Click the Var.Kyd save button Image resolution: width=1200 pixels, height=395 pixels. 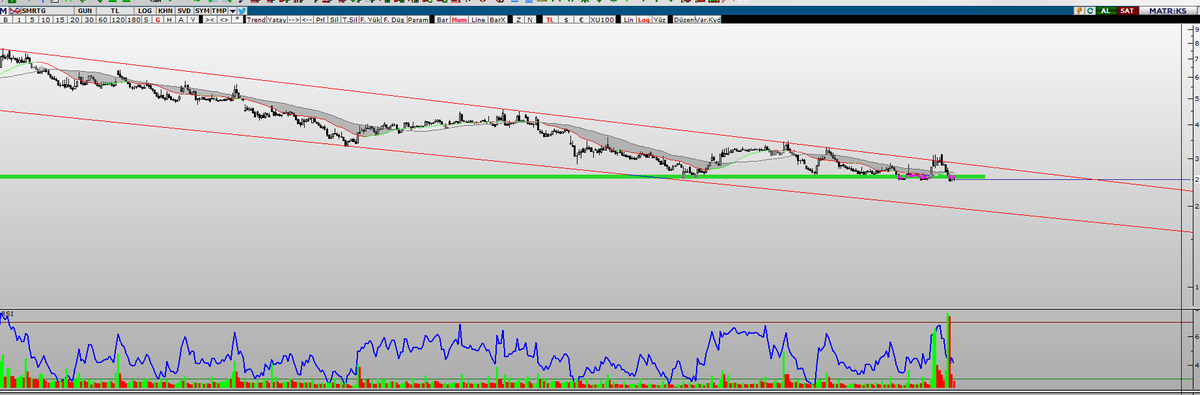[x=707, y=20]
